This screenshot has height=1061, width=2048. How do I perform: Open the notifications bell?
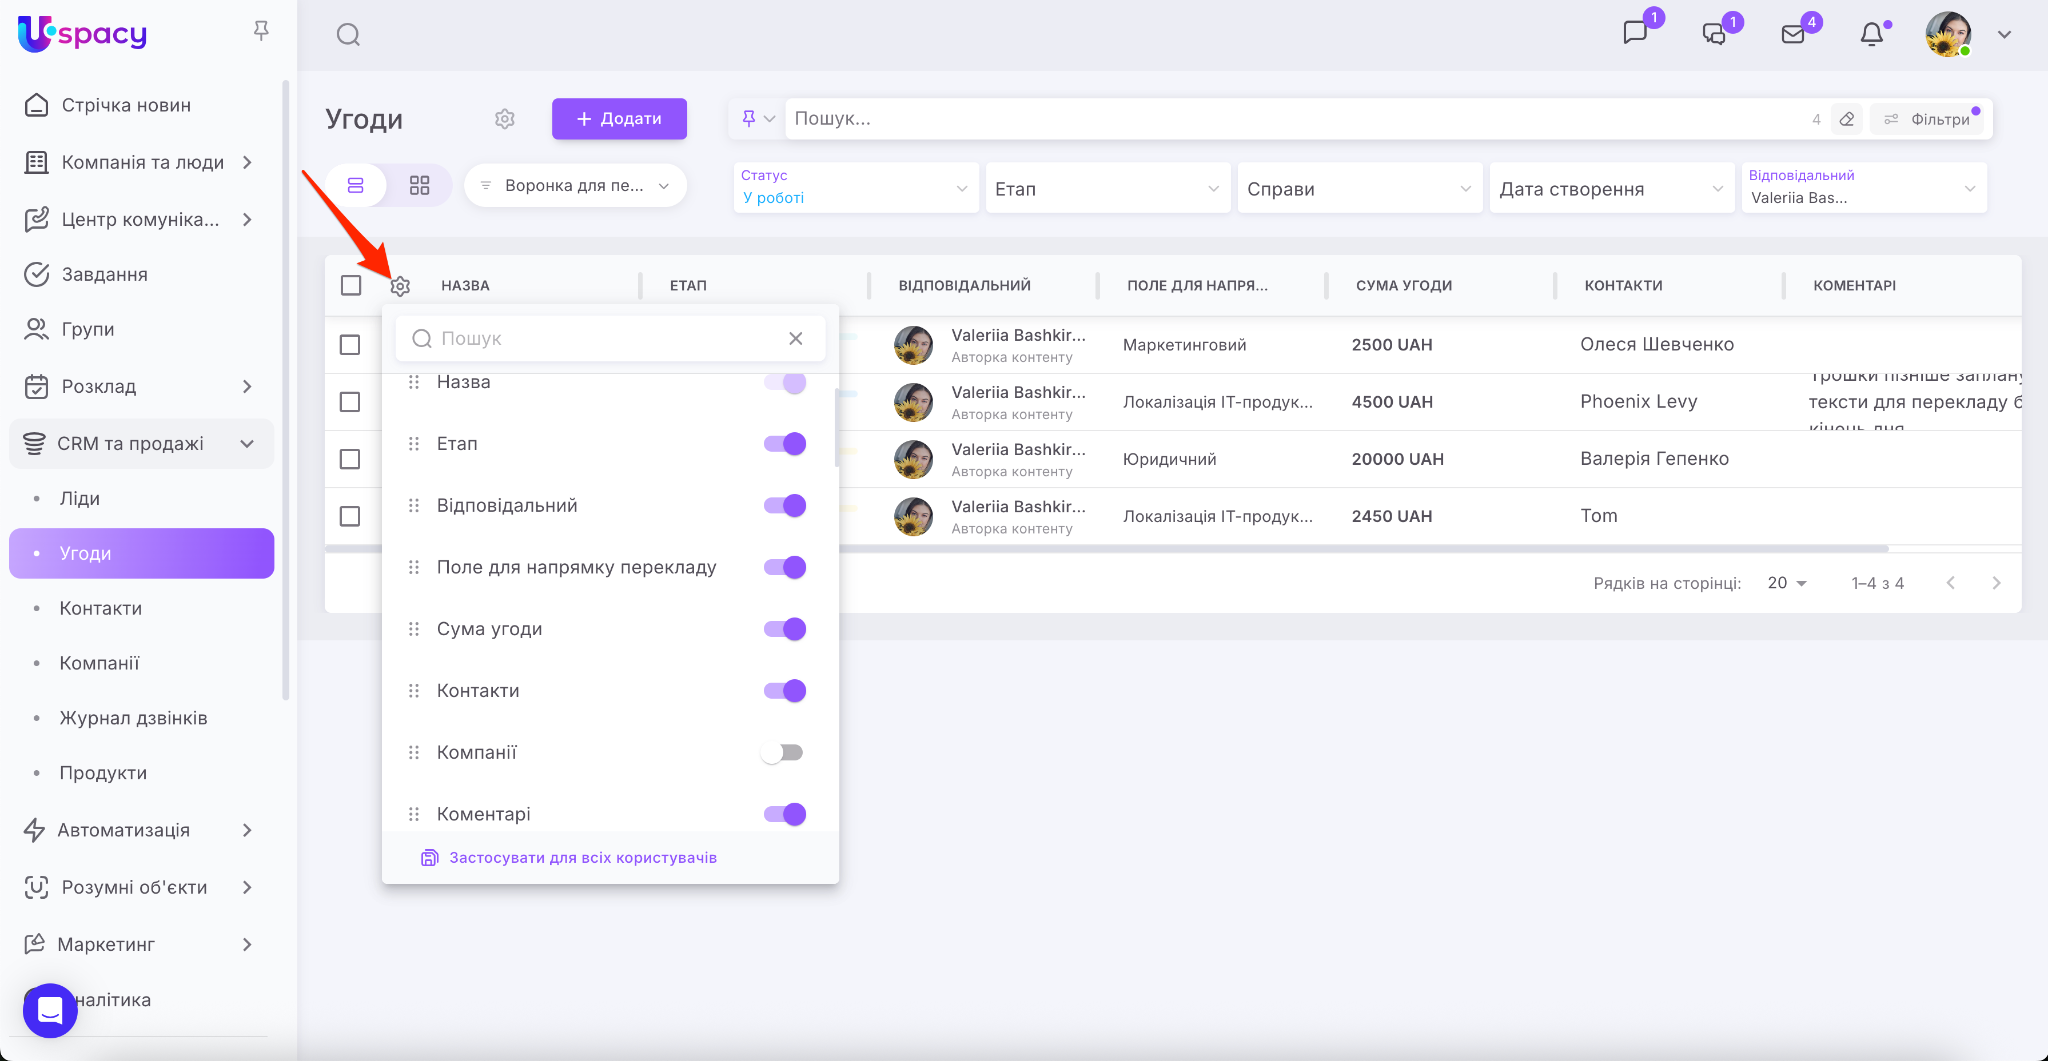point(1871,35)
